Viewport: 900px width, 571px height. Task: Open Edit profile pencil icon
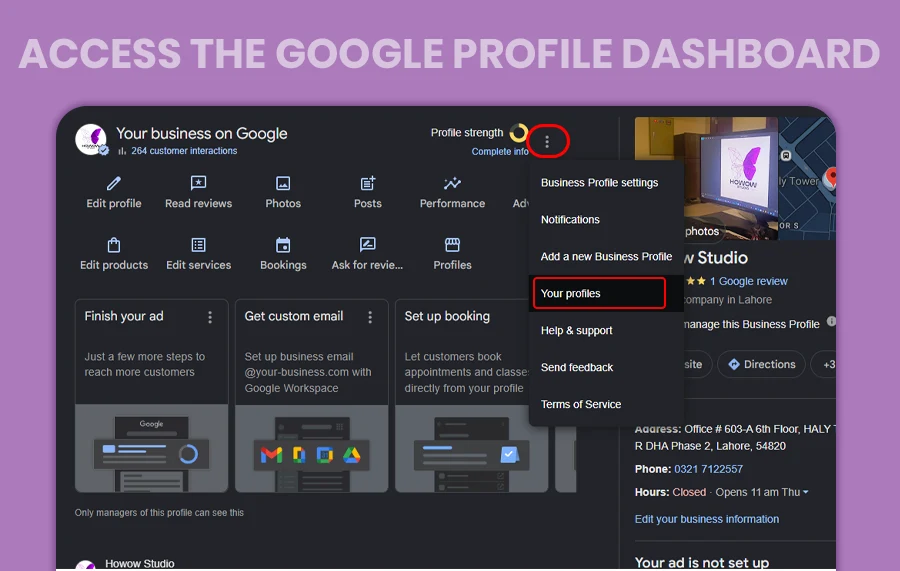click(114, 184)
